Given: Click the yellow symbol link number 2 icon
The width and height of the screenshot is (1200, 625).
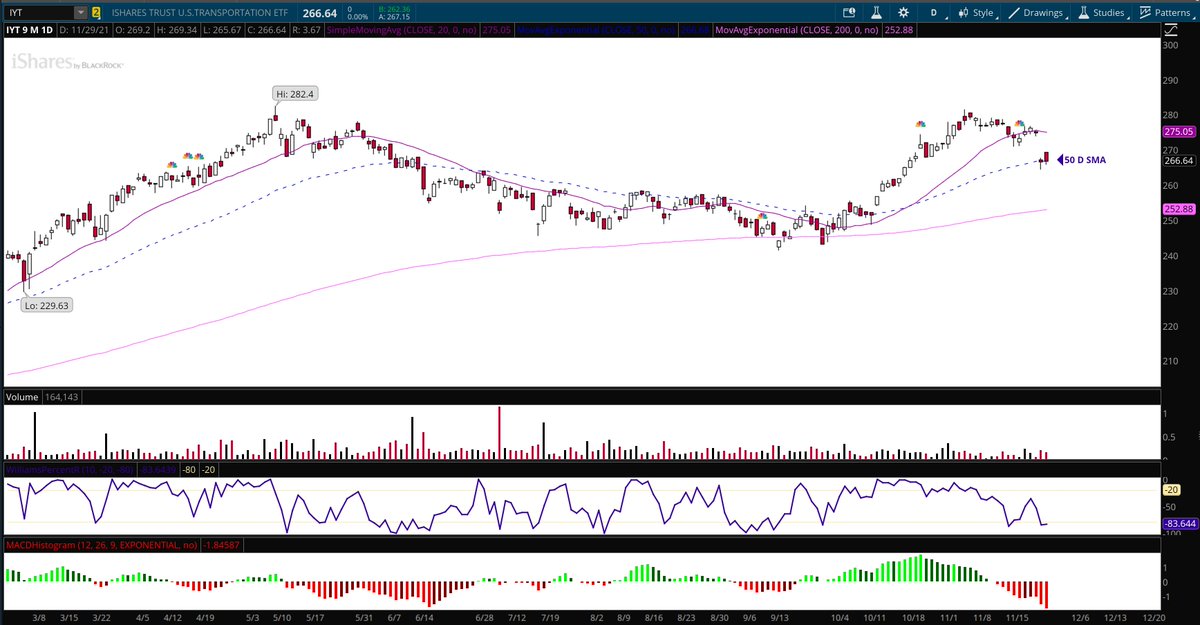Looking at the screenshot, I should 95,13.
